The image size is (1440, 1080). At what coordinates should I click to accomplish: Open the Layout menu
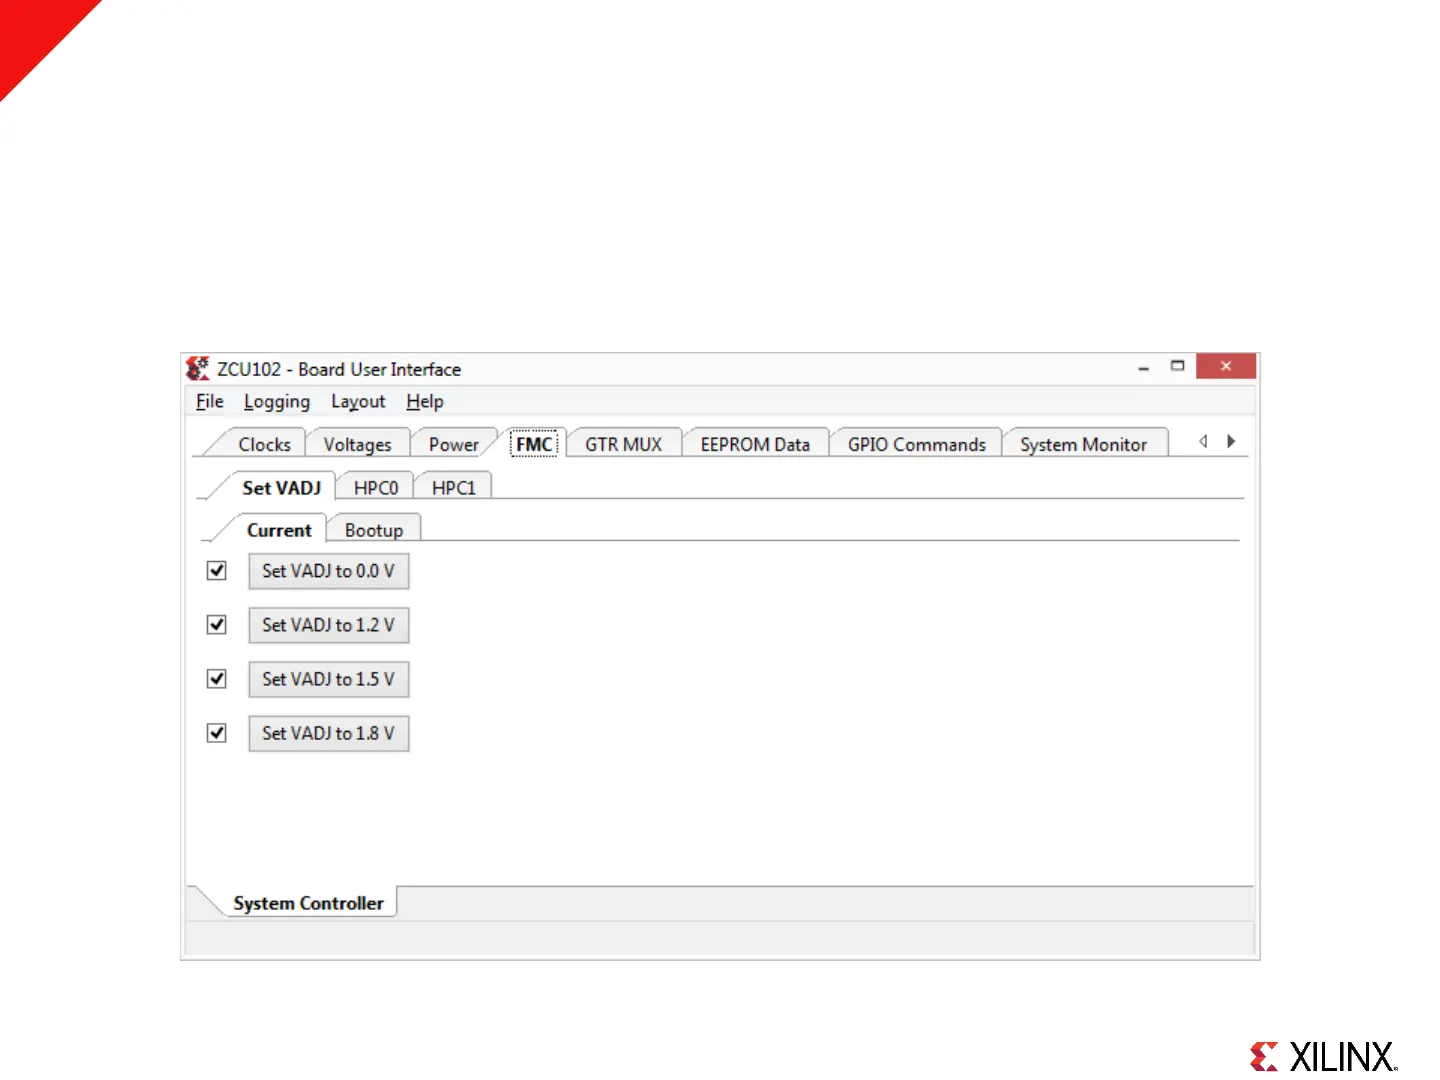pyautogui.click(x=358, y=401)
